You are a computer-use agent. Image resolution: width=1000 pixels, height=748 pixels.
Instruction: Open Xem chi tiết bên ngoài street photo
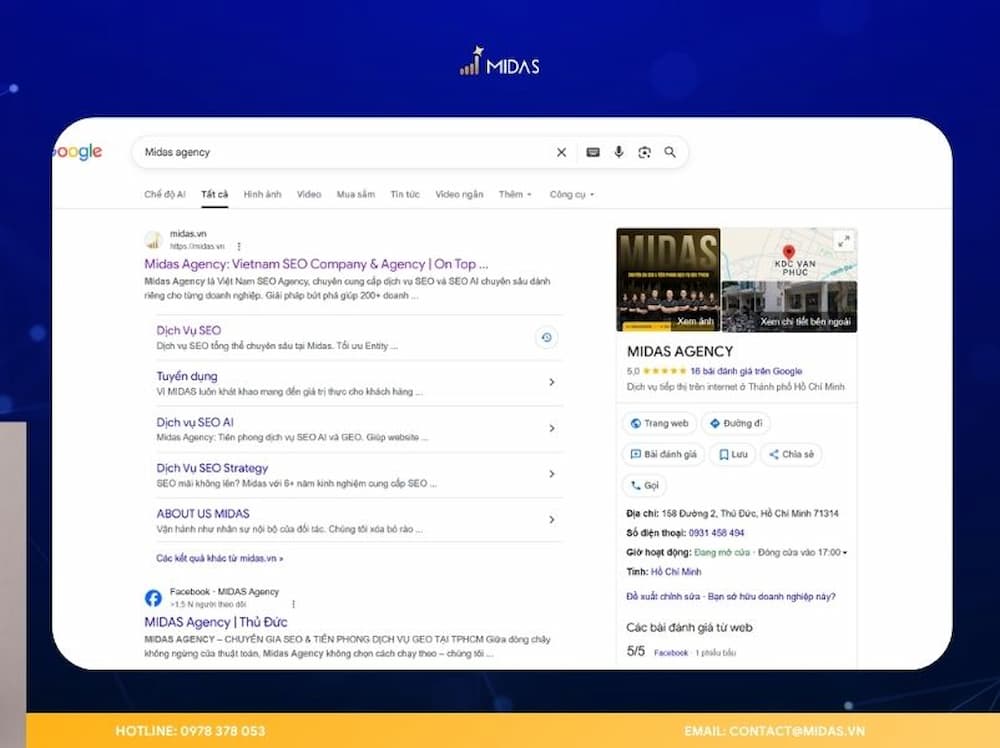(790, 307)
